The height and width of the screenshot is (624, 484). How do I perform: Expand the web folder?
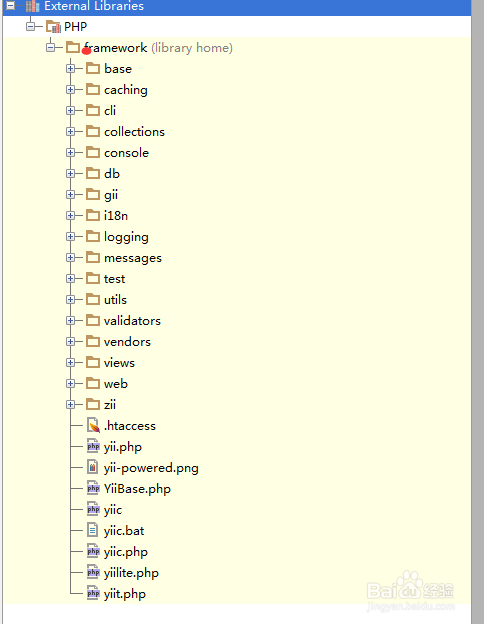pyautogui.click(x=70, y=384)
